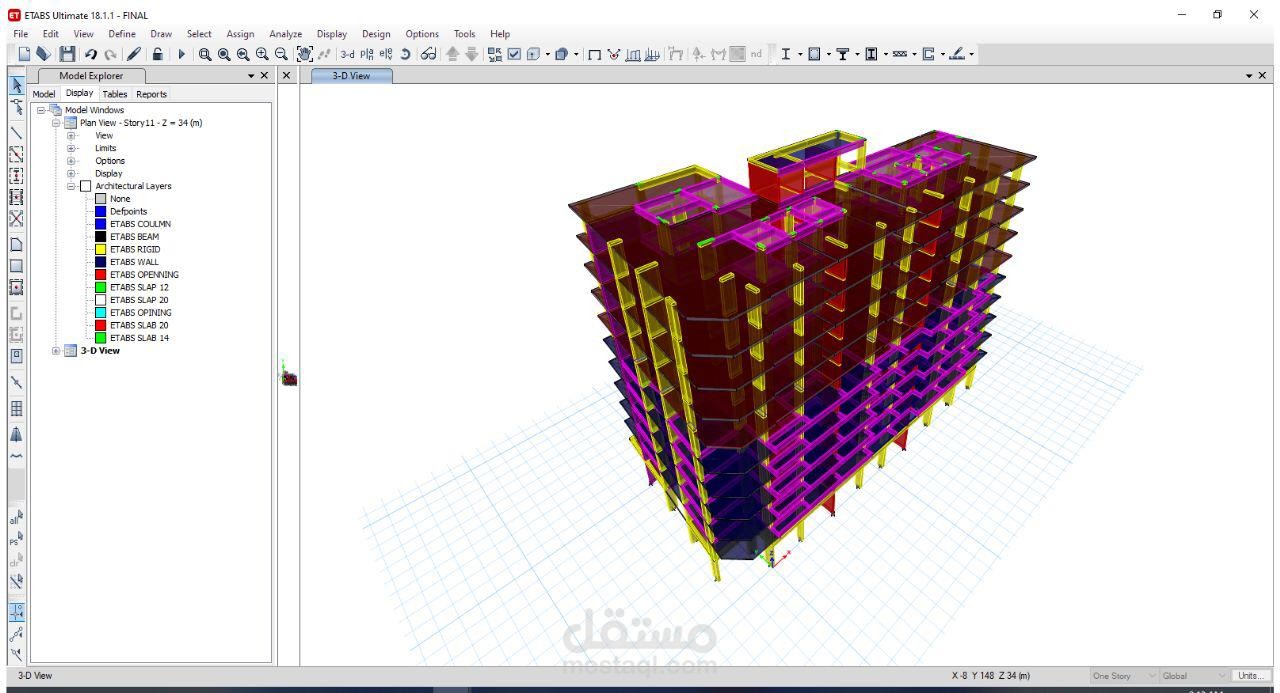Activate the Rubber Band Zoom tool
Screen dimensions: 1280x693
(204, 54)
